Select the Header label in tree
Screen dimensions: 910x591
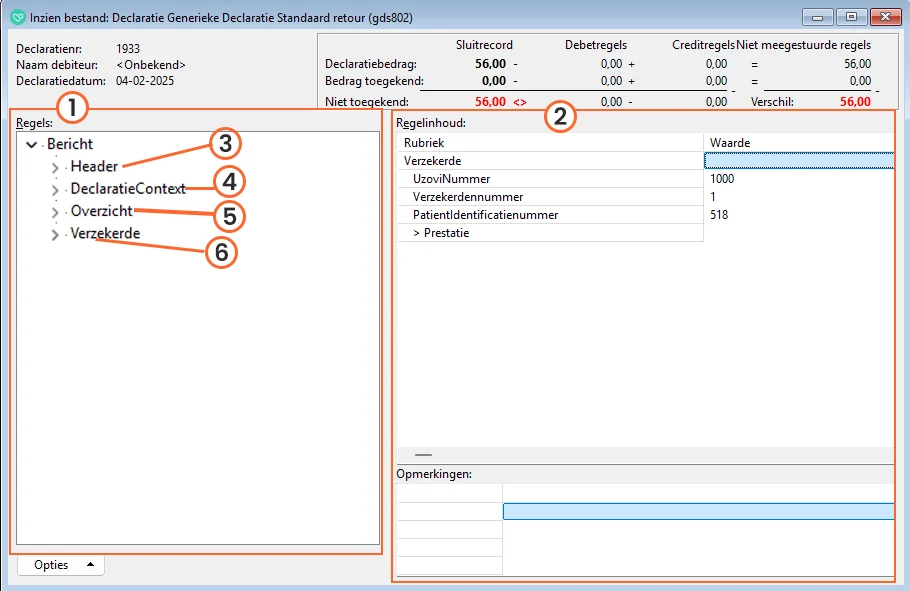(x=94, y=167)
